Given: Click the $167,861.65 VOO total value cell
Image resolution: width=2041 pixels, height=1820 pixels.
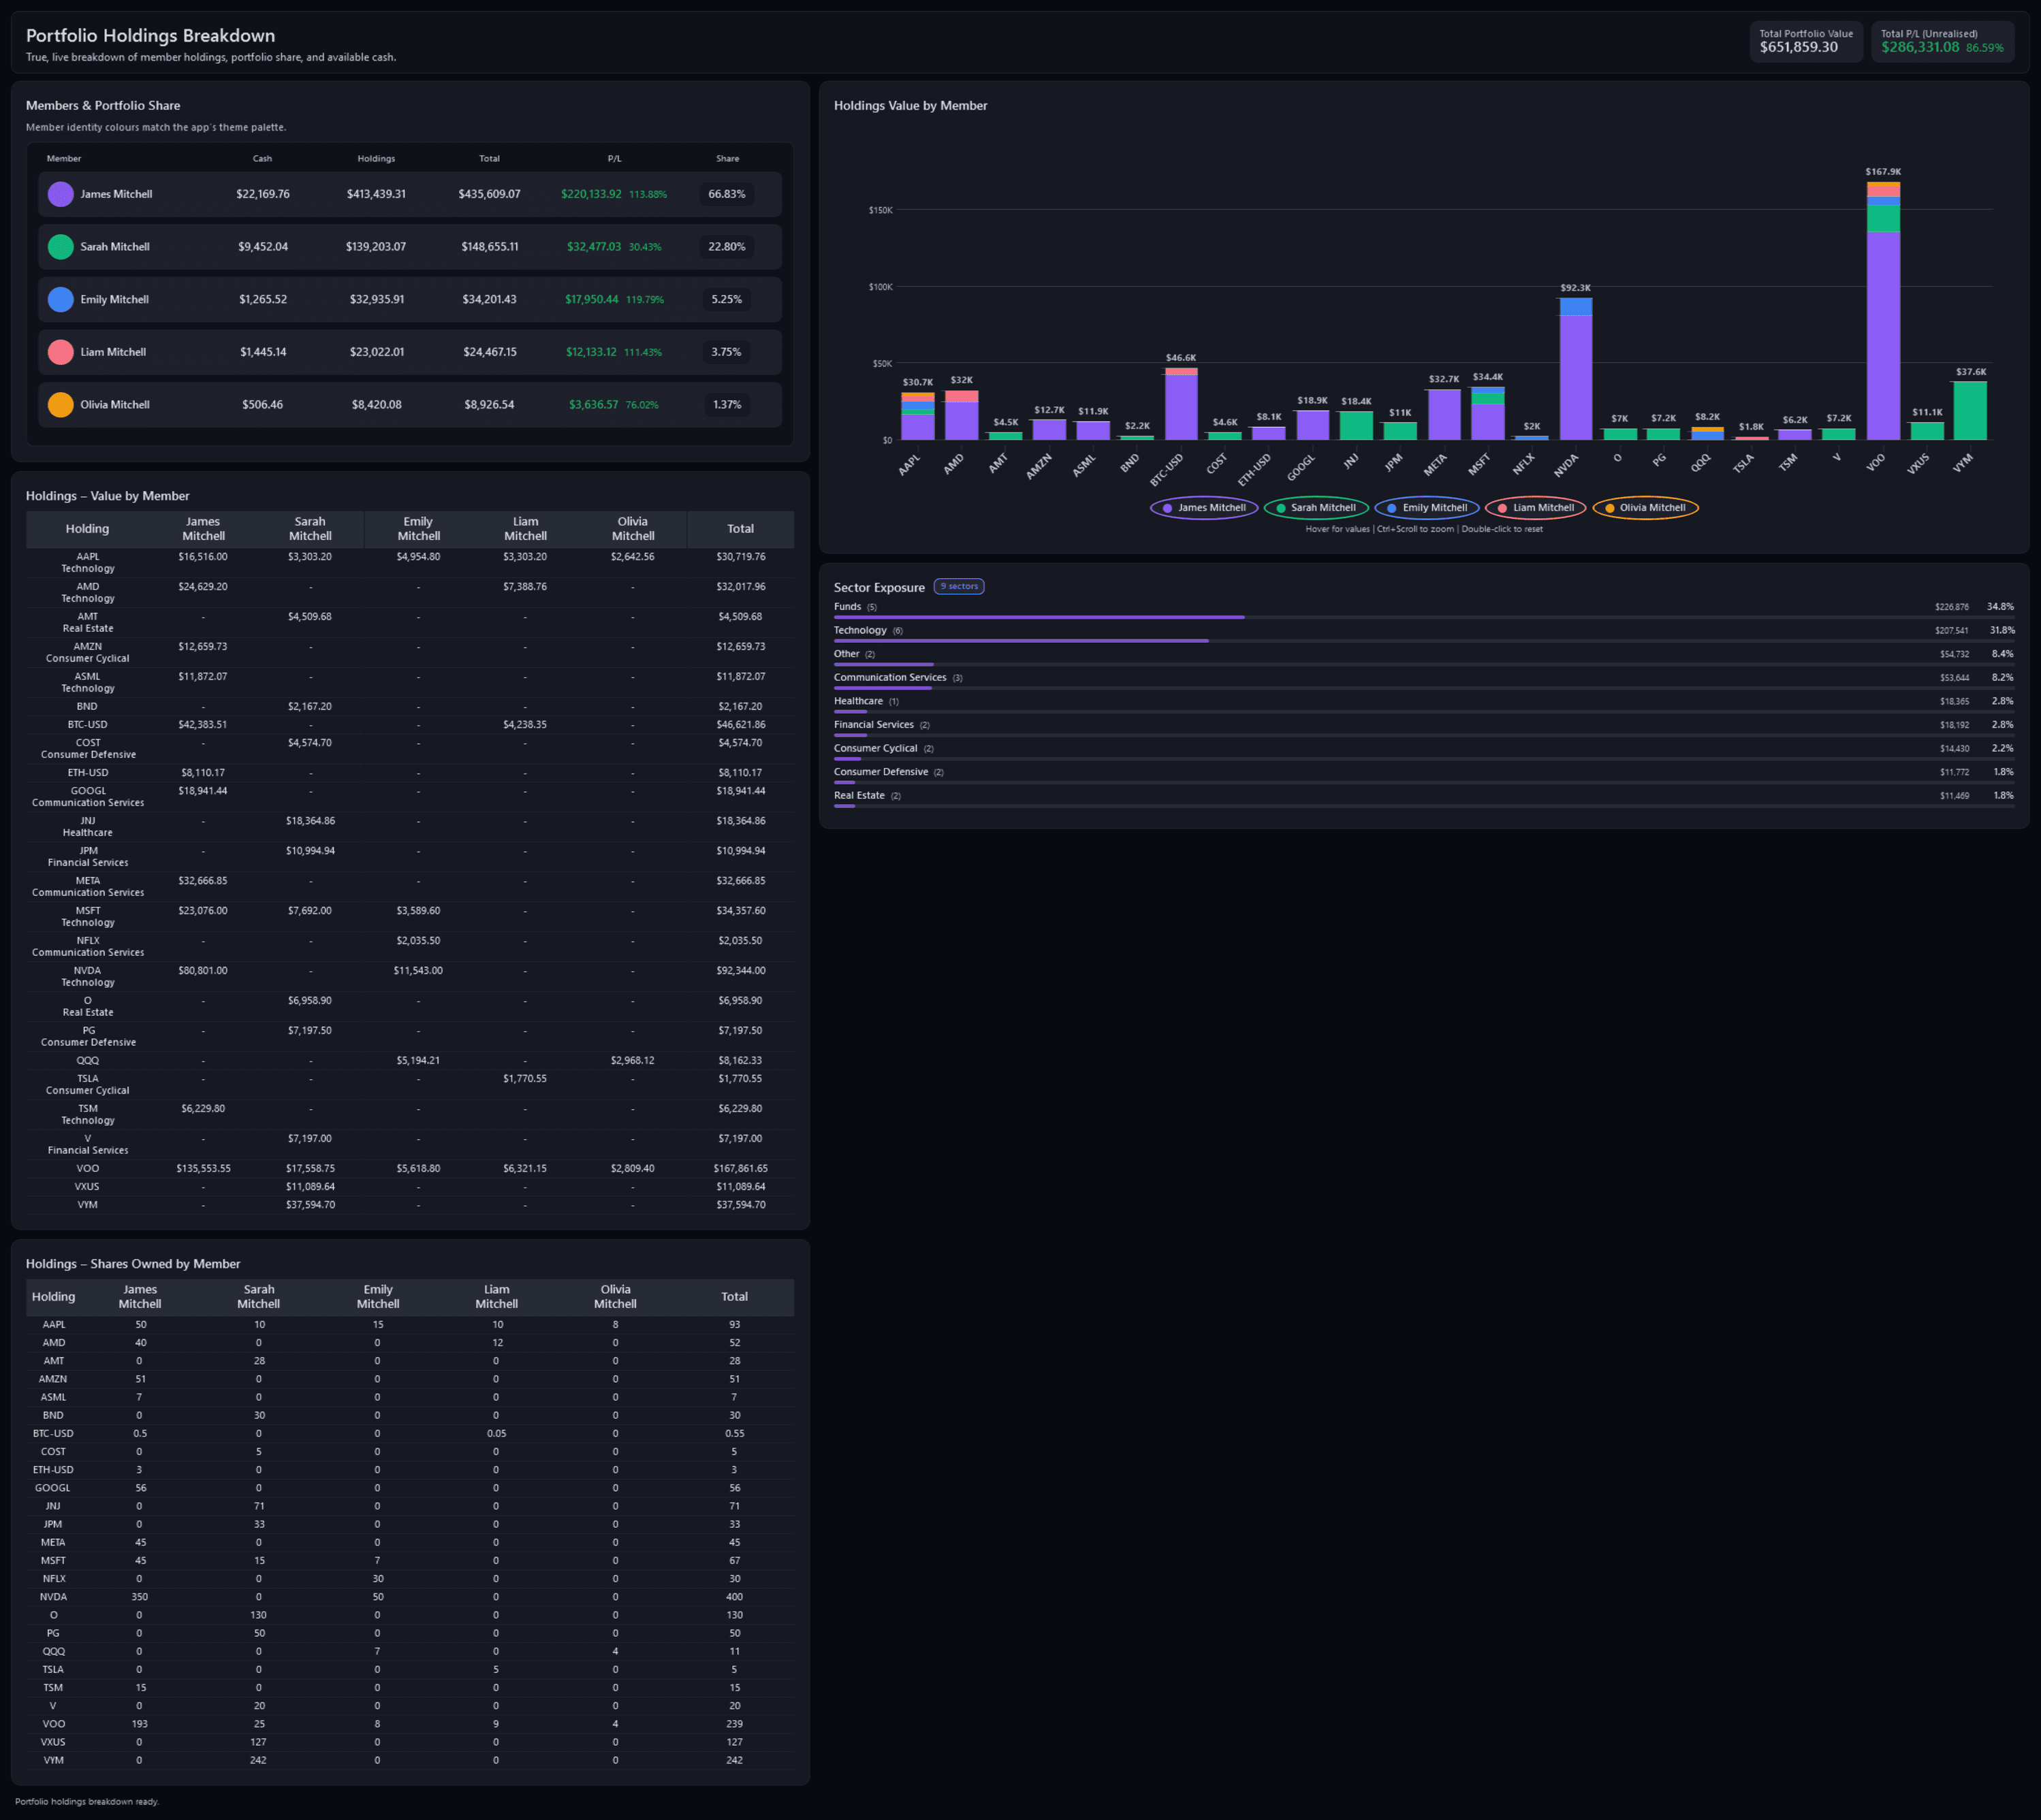Looking at the screenshot, I should 741,1169.
